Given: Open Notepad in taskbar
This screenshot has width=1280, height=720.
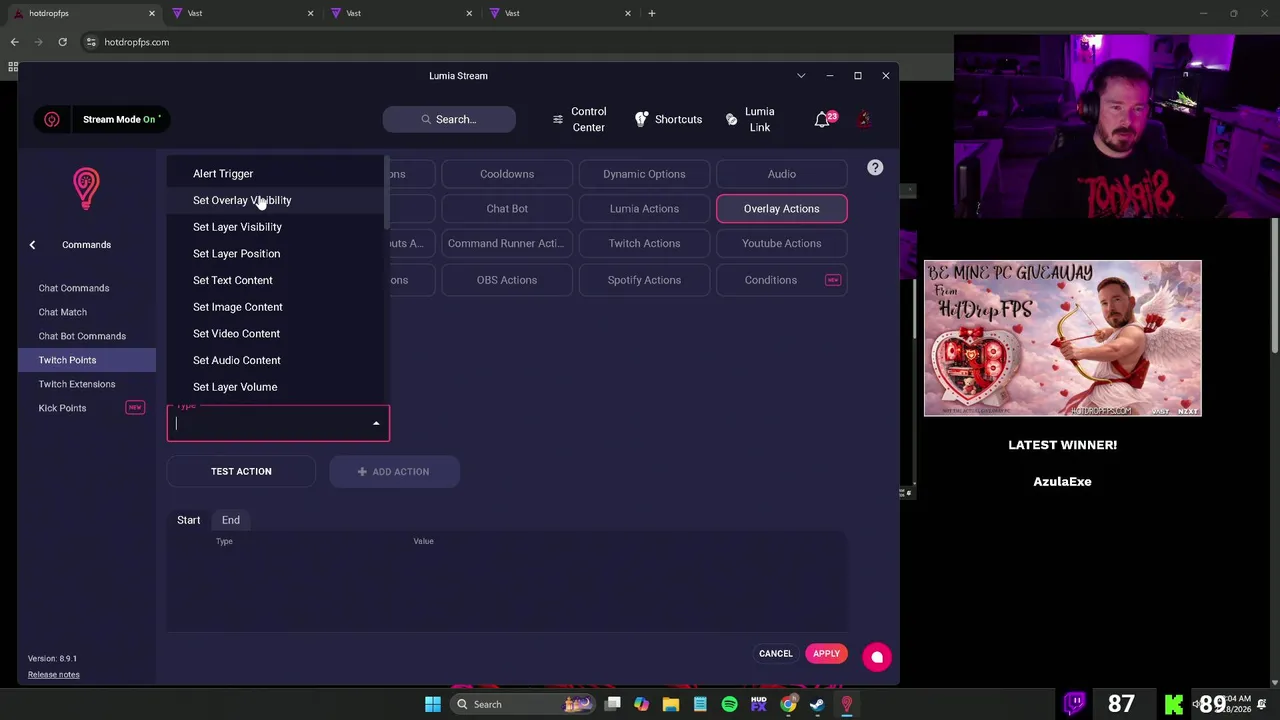Looking at the screenshot, I should coord(700,704).
